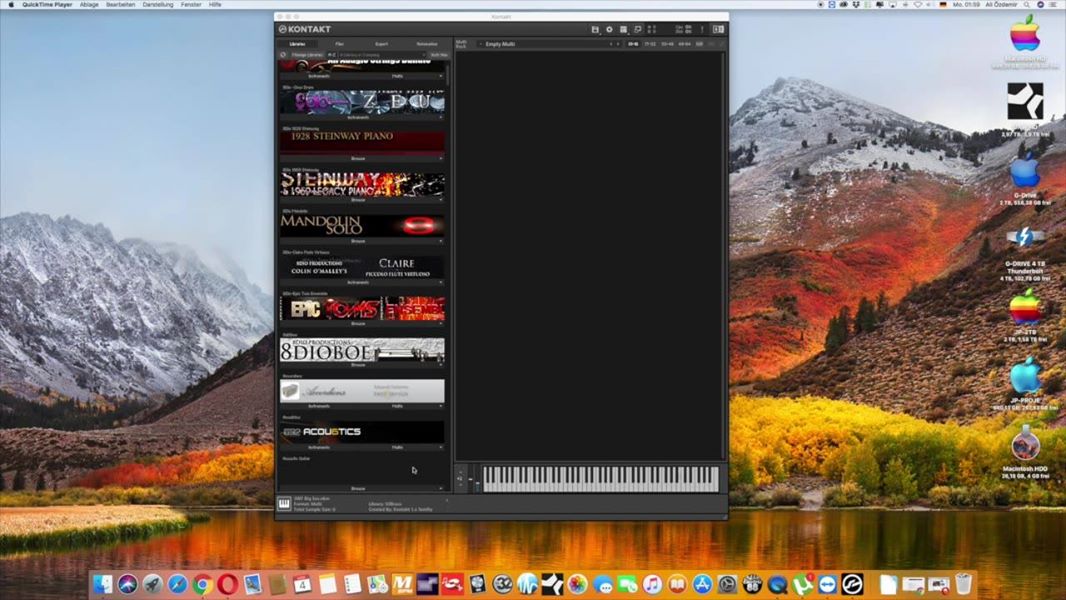Open iTunes from the Dock
Screen dimensions: 1066x600
tap(652, 584)
